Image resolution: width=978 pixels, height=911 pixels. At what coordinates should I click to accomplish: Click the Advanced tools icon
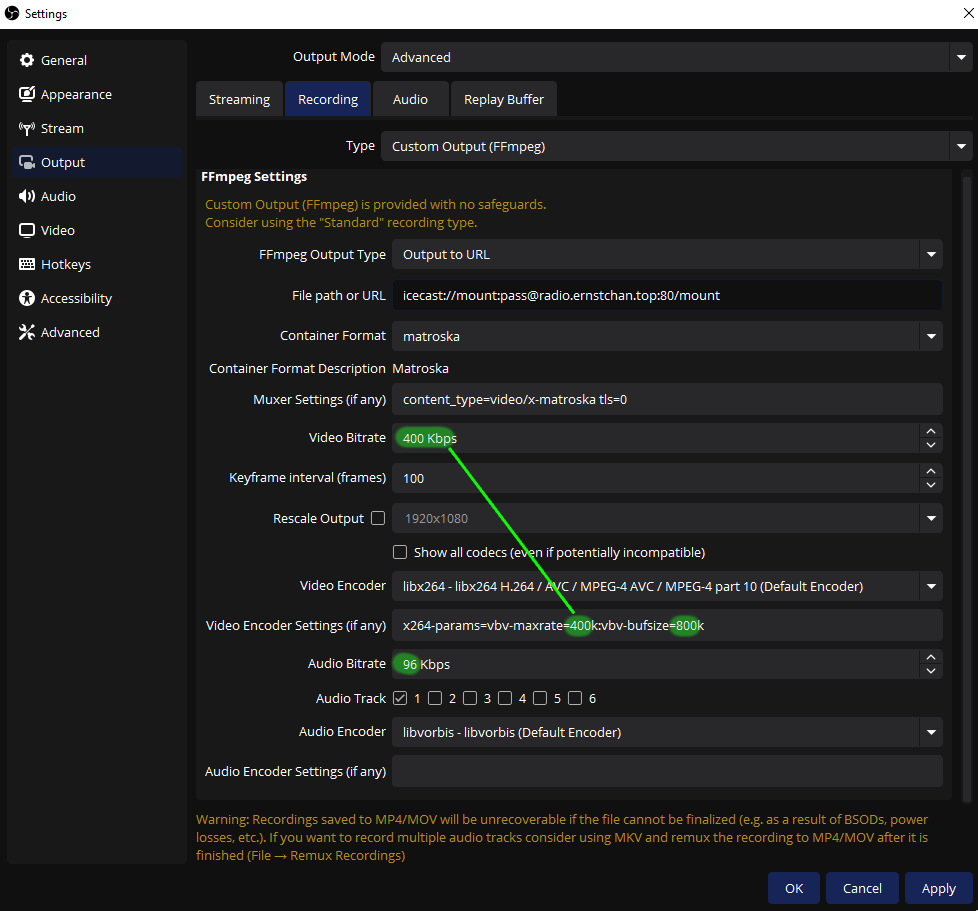tap(27, 332)
